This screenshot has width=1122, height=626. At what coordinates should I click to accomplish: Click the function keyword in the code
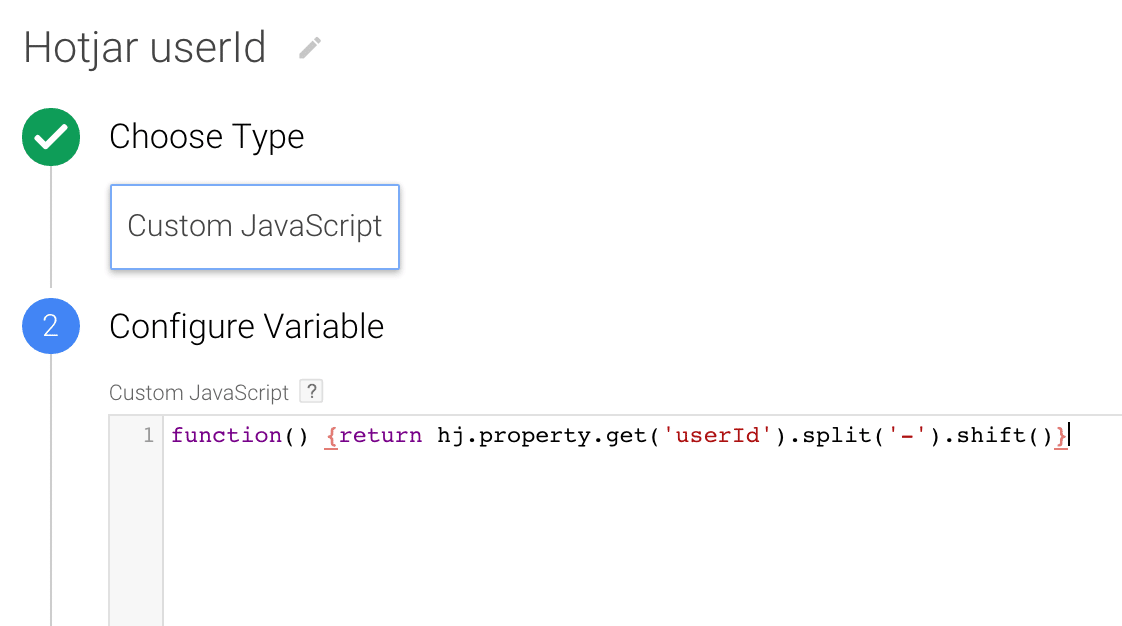(x=226, y=435)
